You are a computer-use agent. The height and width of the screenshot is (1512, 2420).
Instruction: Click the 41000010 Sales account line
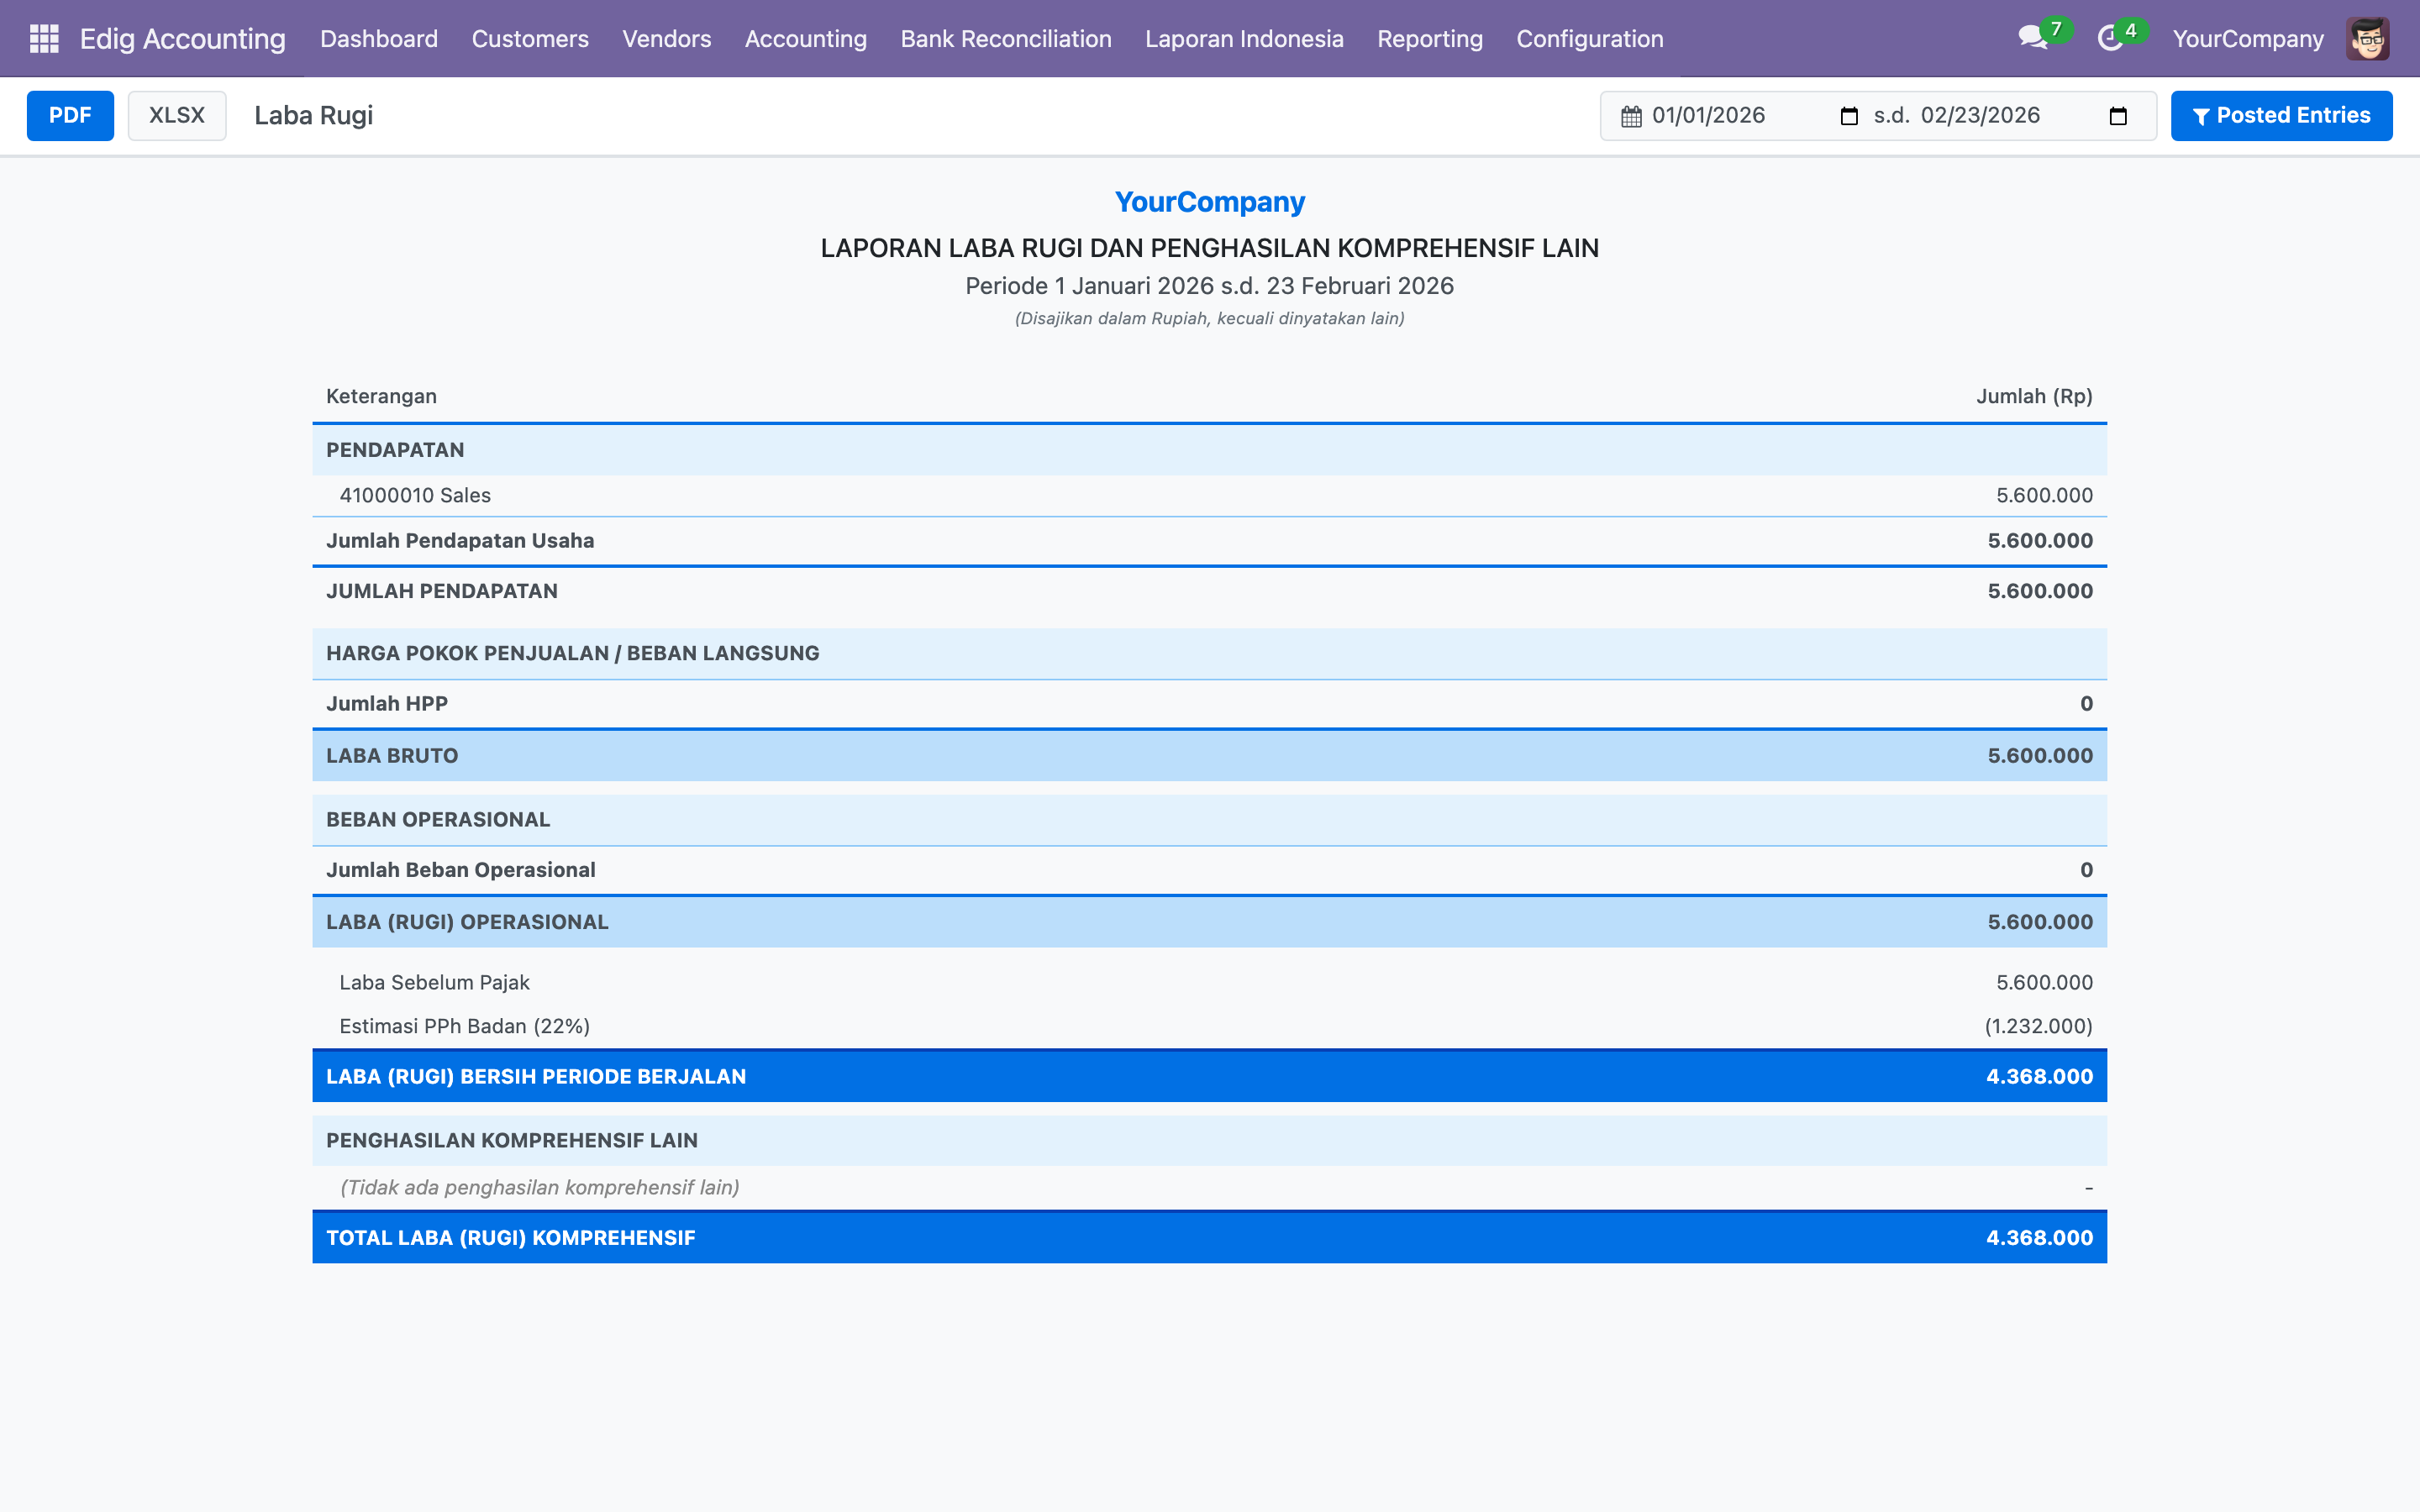coord(415,495)
